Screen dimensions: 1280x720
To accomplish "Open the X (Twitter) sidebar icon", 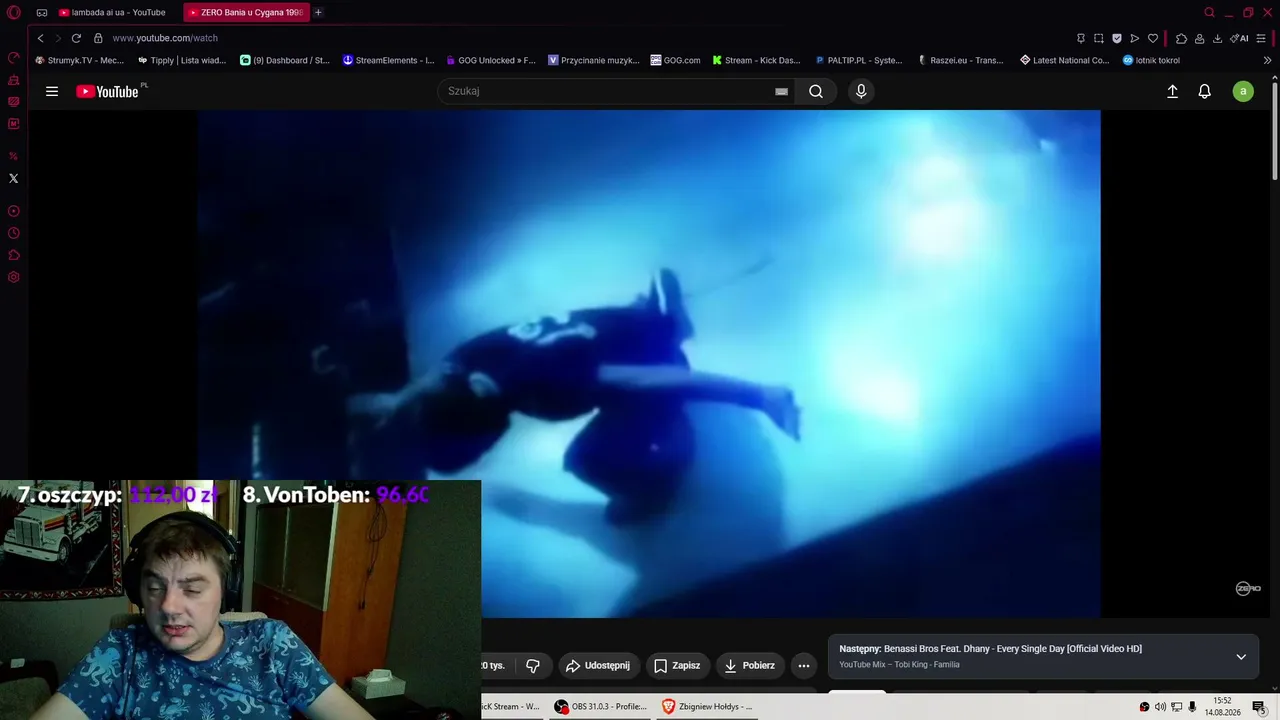I will click(x=14, y=179).
